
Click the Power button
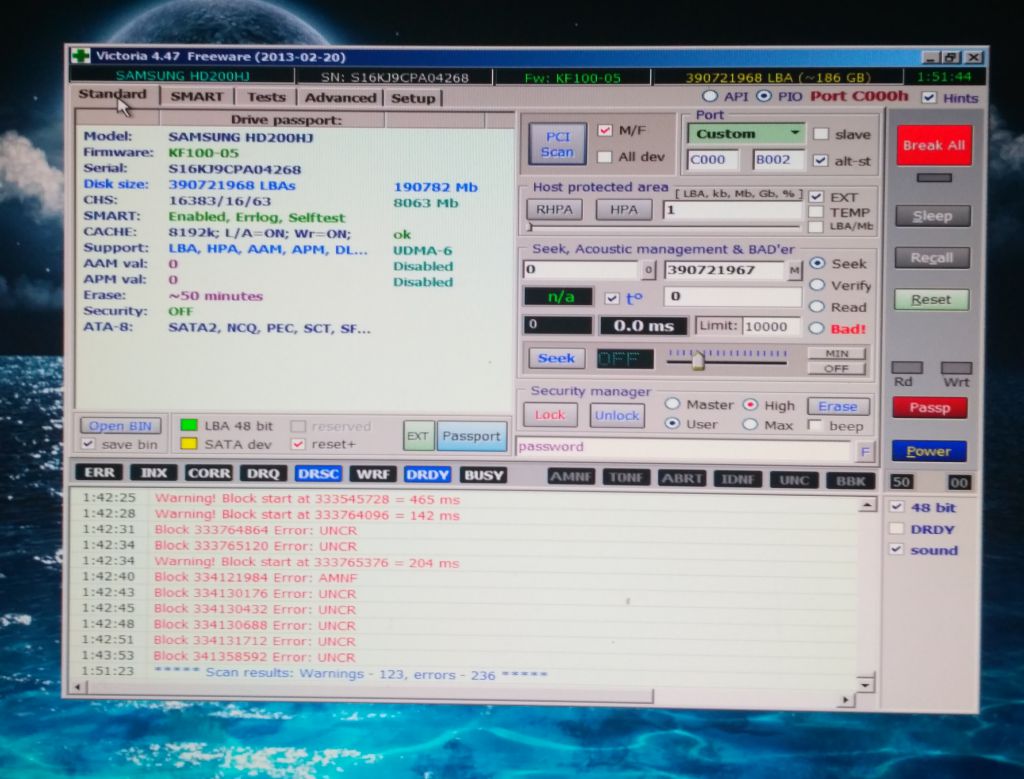[x=929, y=451]
